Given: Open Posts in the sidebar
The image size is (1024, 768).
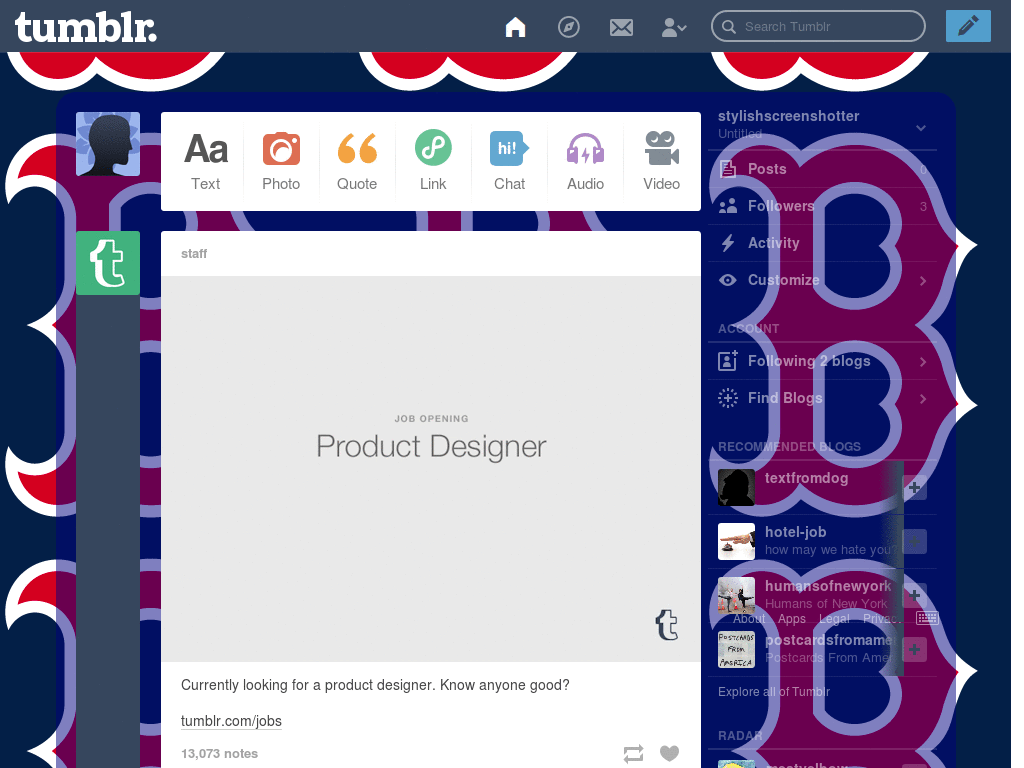Looking at the screenshot, I should (x=822, y=169).
